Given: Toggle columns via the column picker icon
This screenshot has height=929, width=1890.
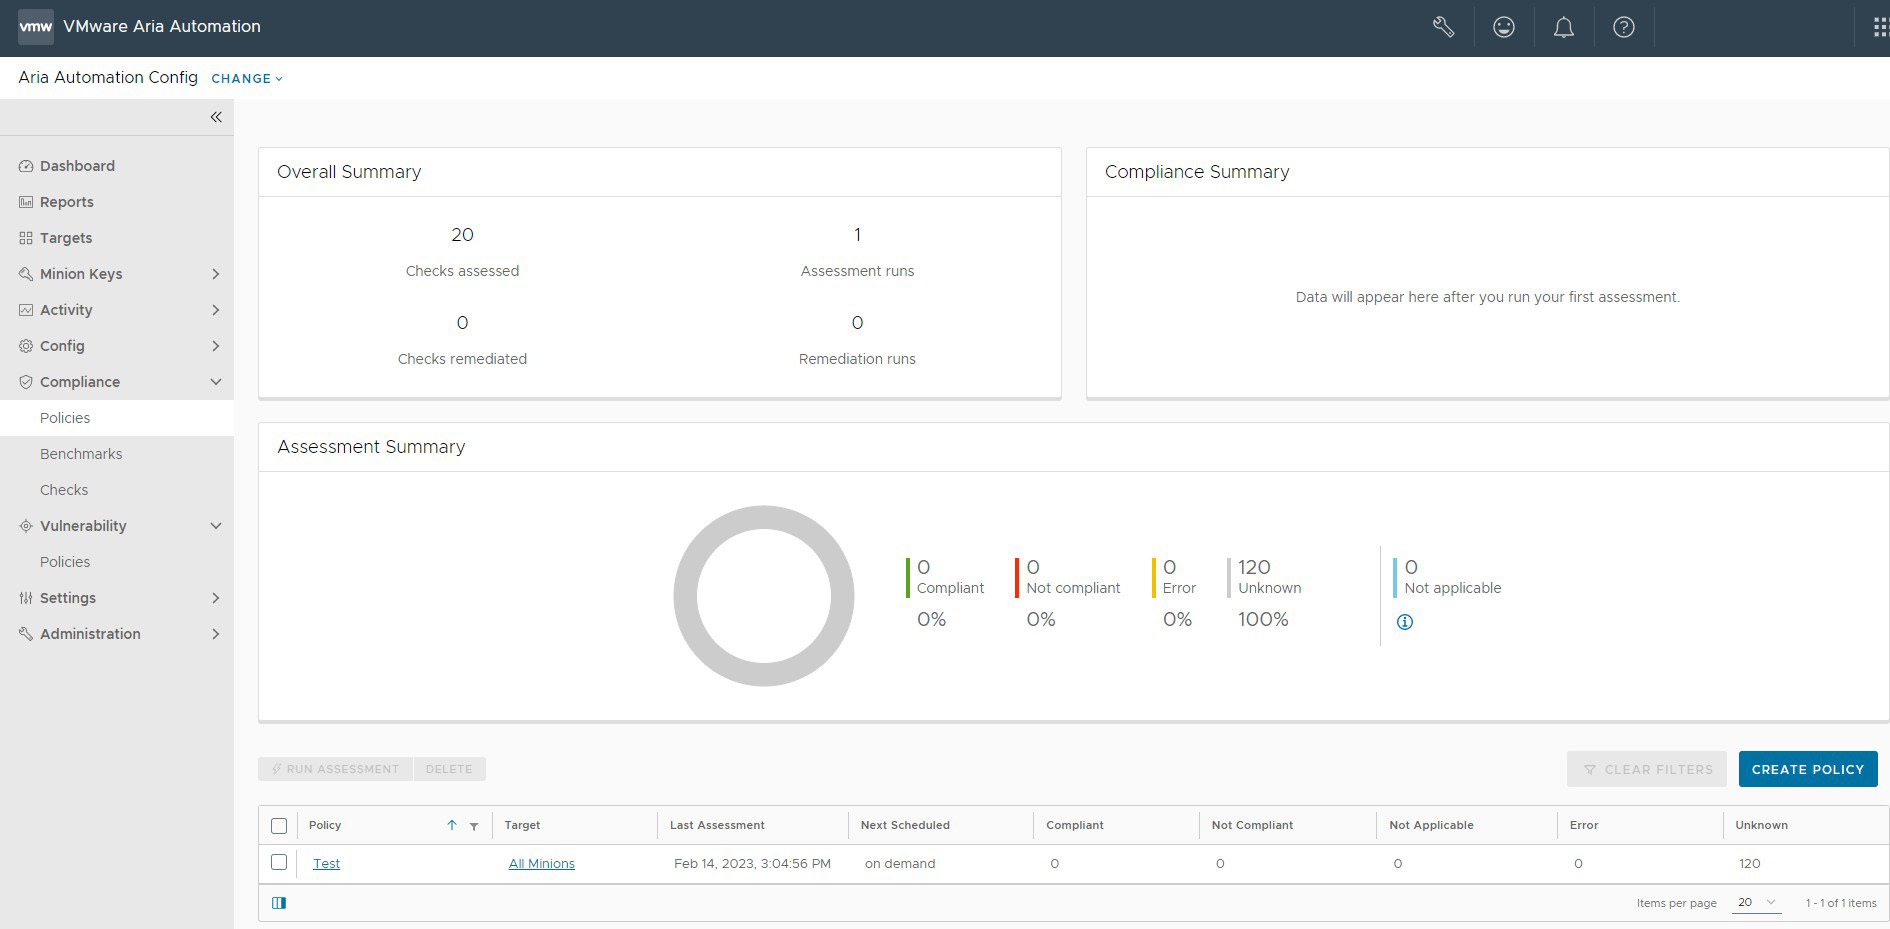Looking at the screenshot, I should click(279, 903).
